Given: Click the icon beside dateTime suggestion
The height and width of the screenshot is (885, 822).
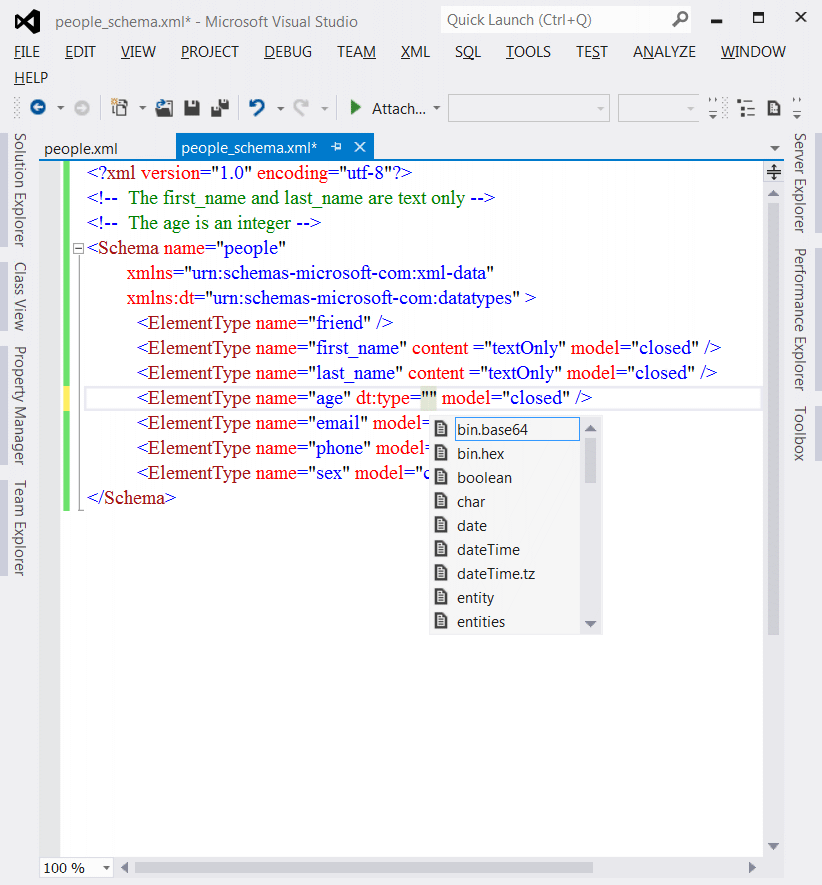Looking at the screenshot, I should (441, 549).
